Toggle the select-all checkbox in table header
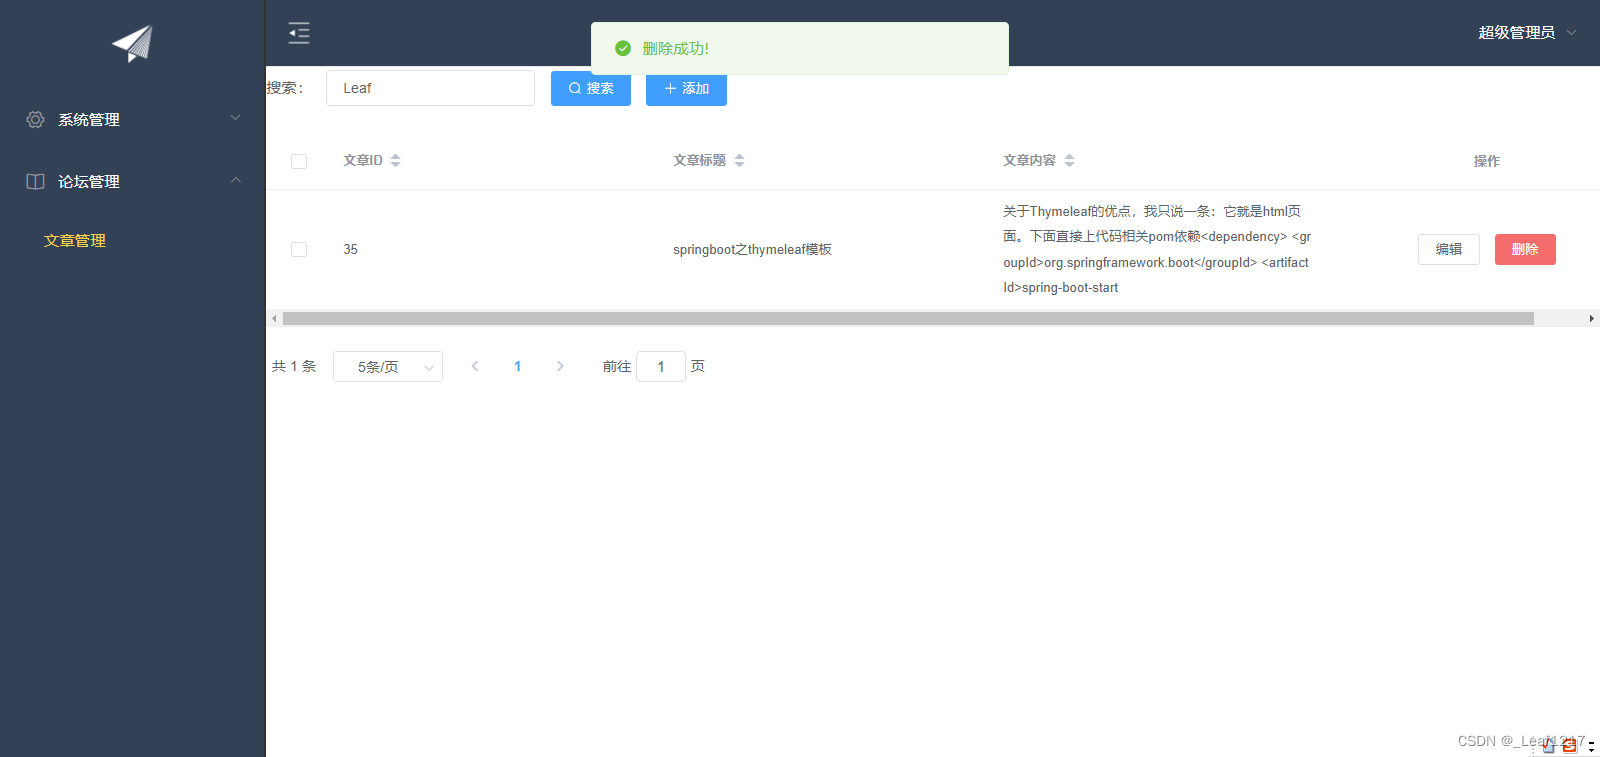The height and width of the screenshot is (757, 1600). point(299,161)
